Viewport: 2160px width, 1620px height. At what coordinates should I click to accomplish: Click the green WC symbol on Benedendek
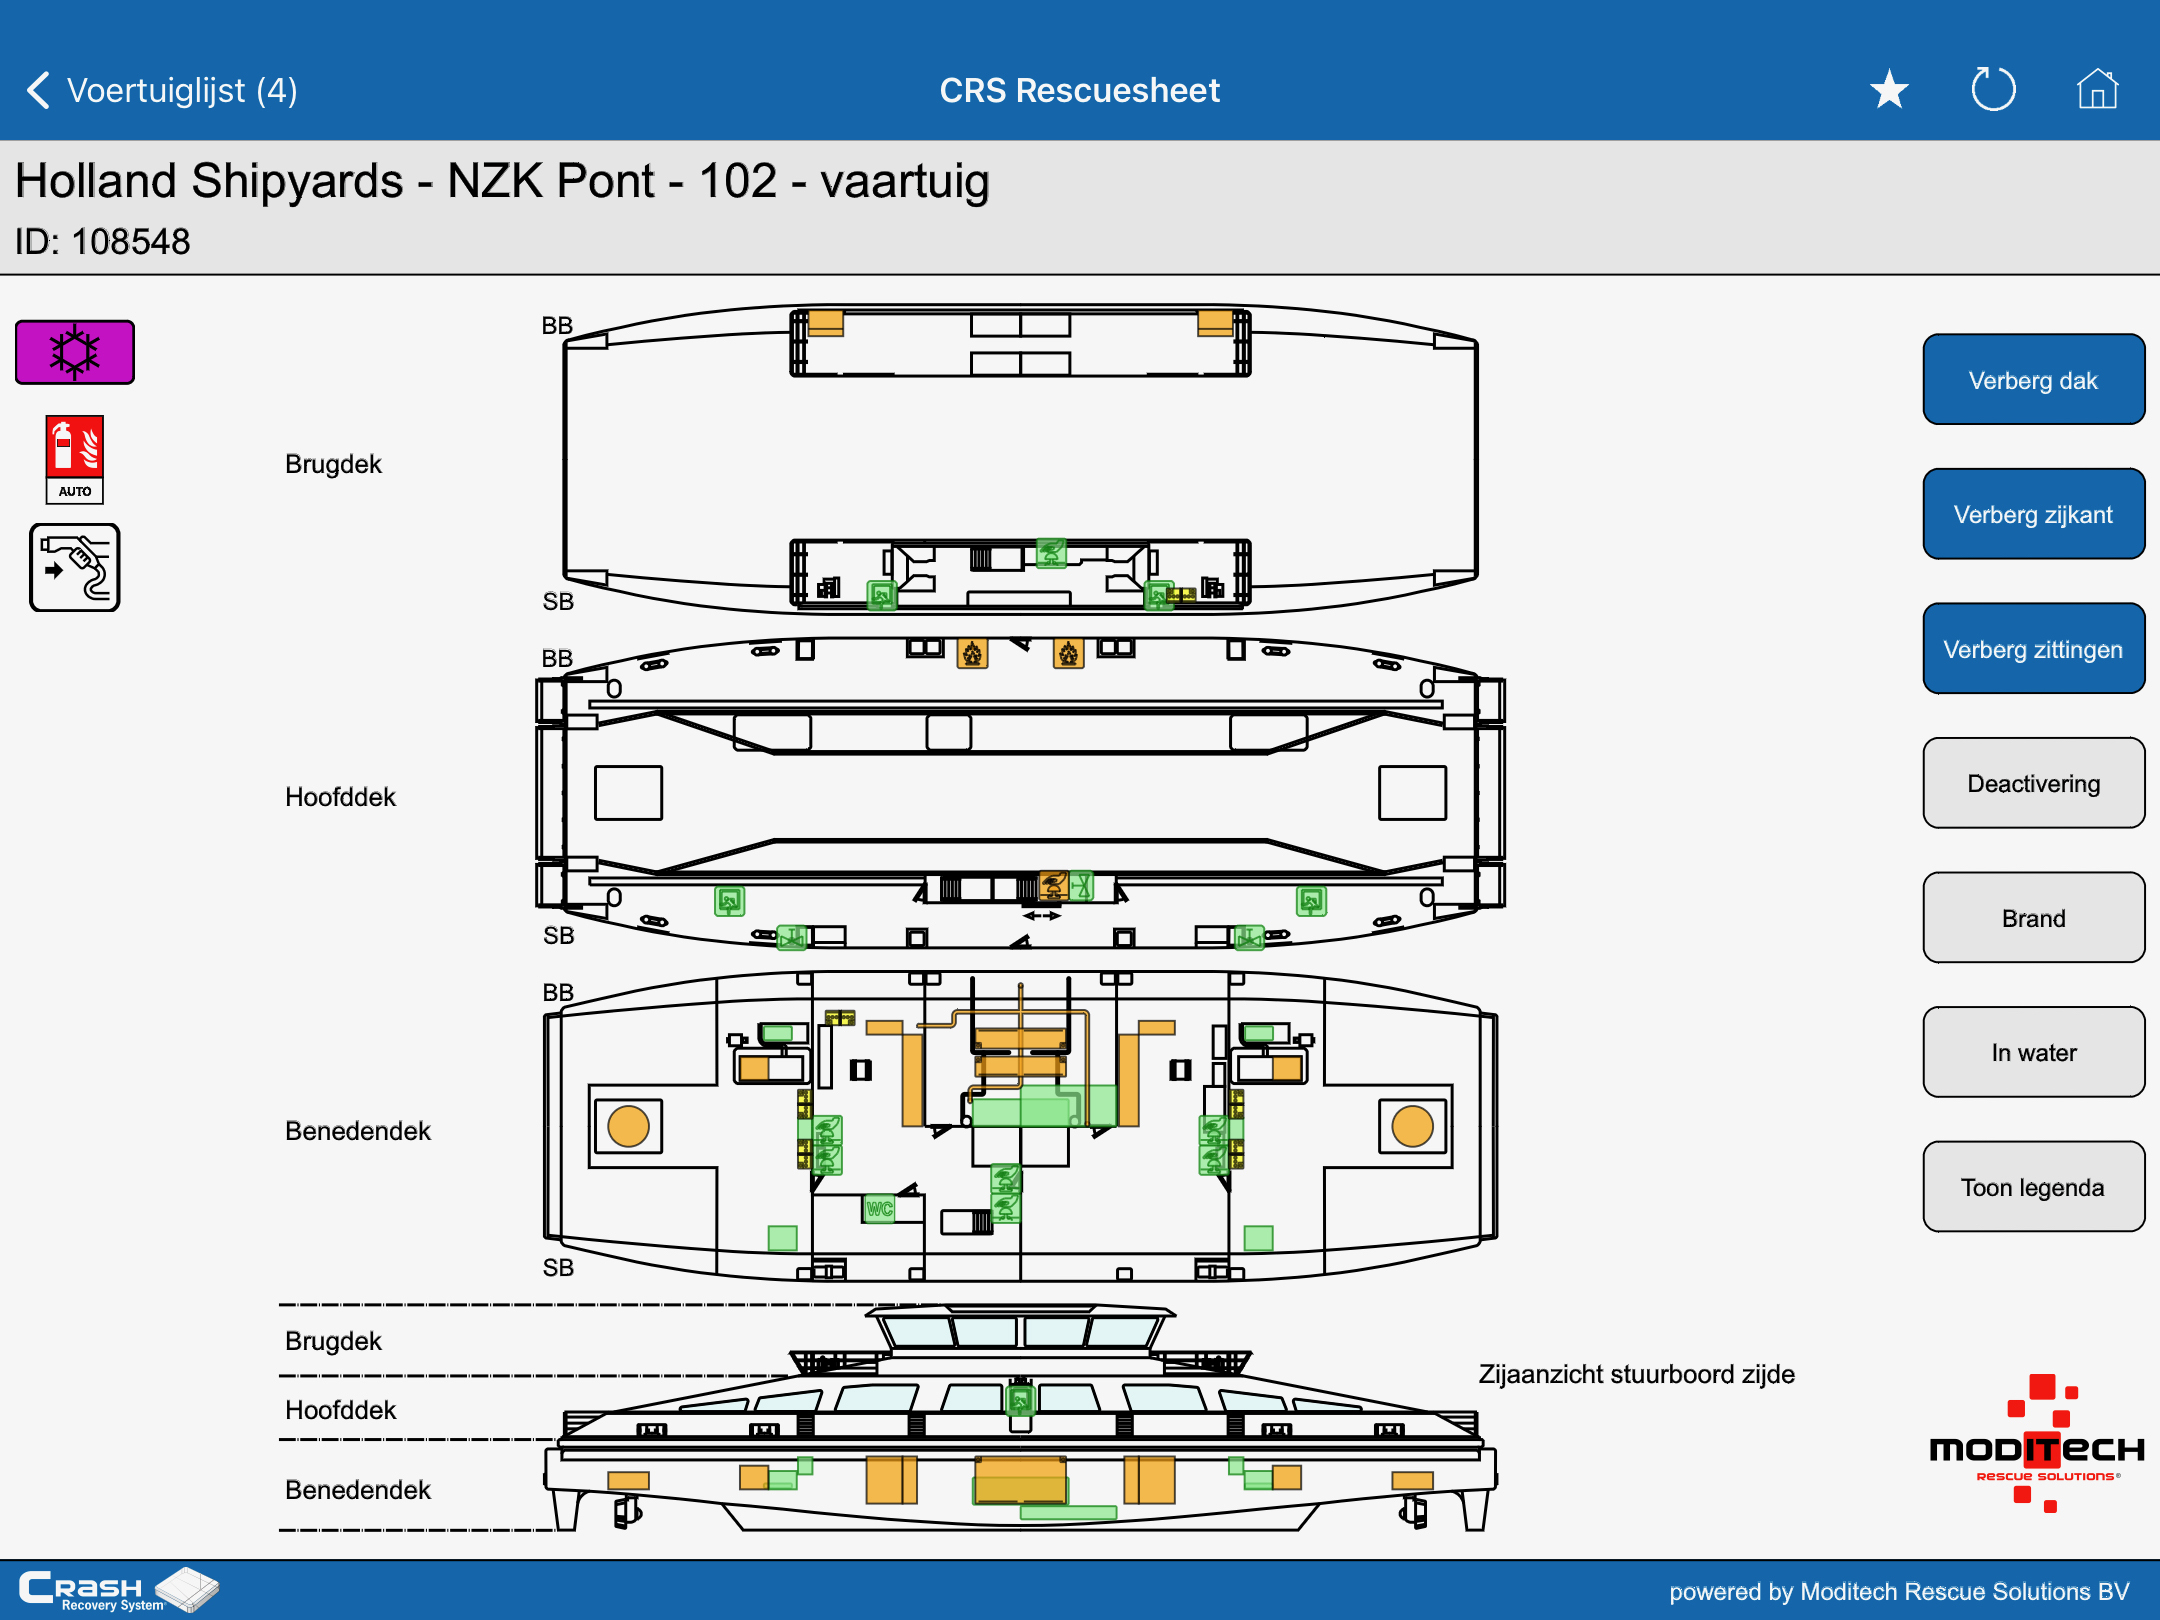[879, 1209]
